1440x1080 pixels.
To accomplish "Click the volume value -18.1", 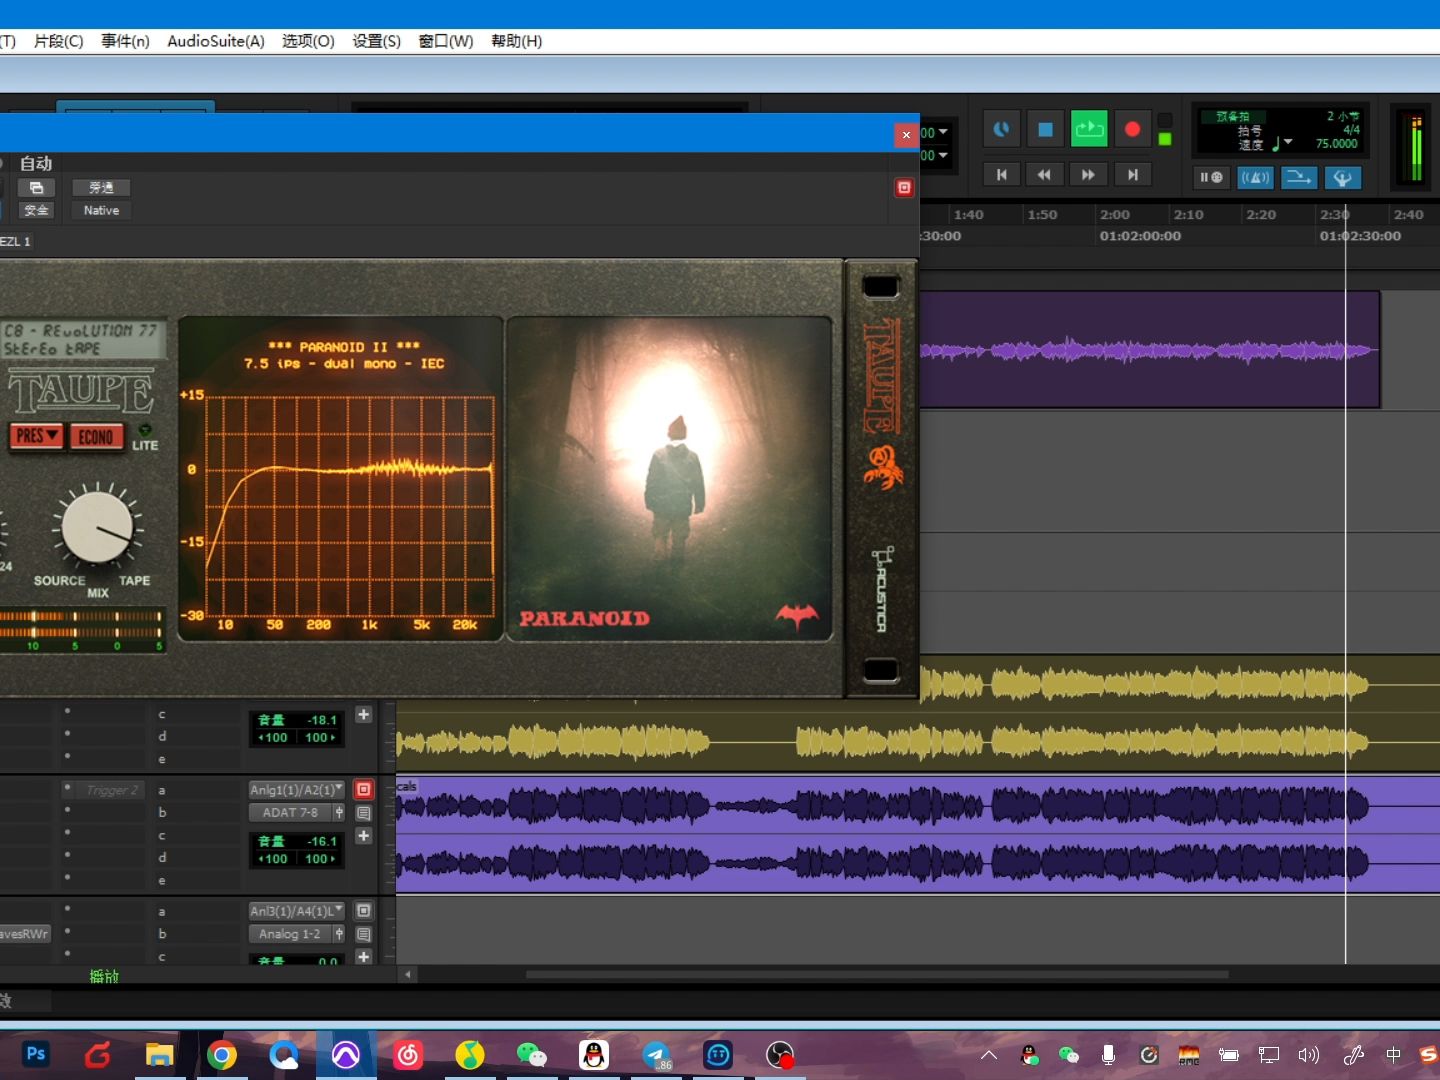I will click(x=322, y=720).
